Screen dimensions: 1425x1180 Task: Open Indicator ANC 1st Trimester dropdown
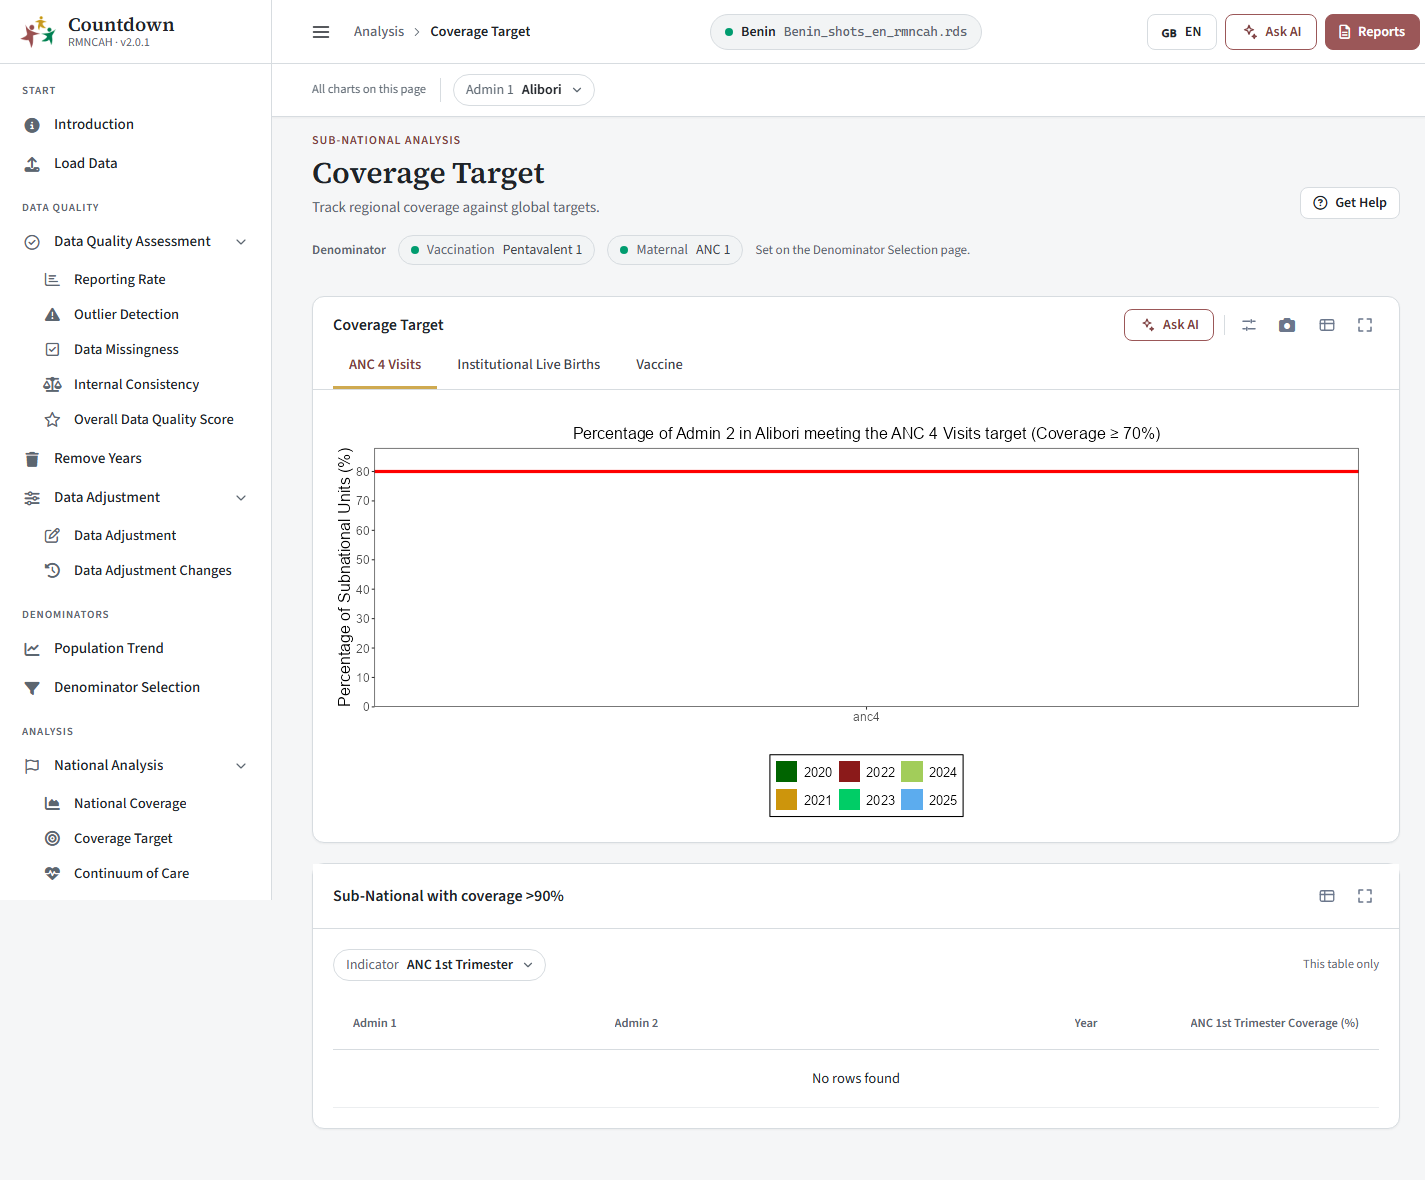tap(439, 965)
